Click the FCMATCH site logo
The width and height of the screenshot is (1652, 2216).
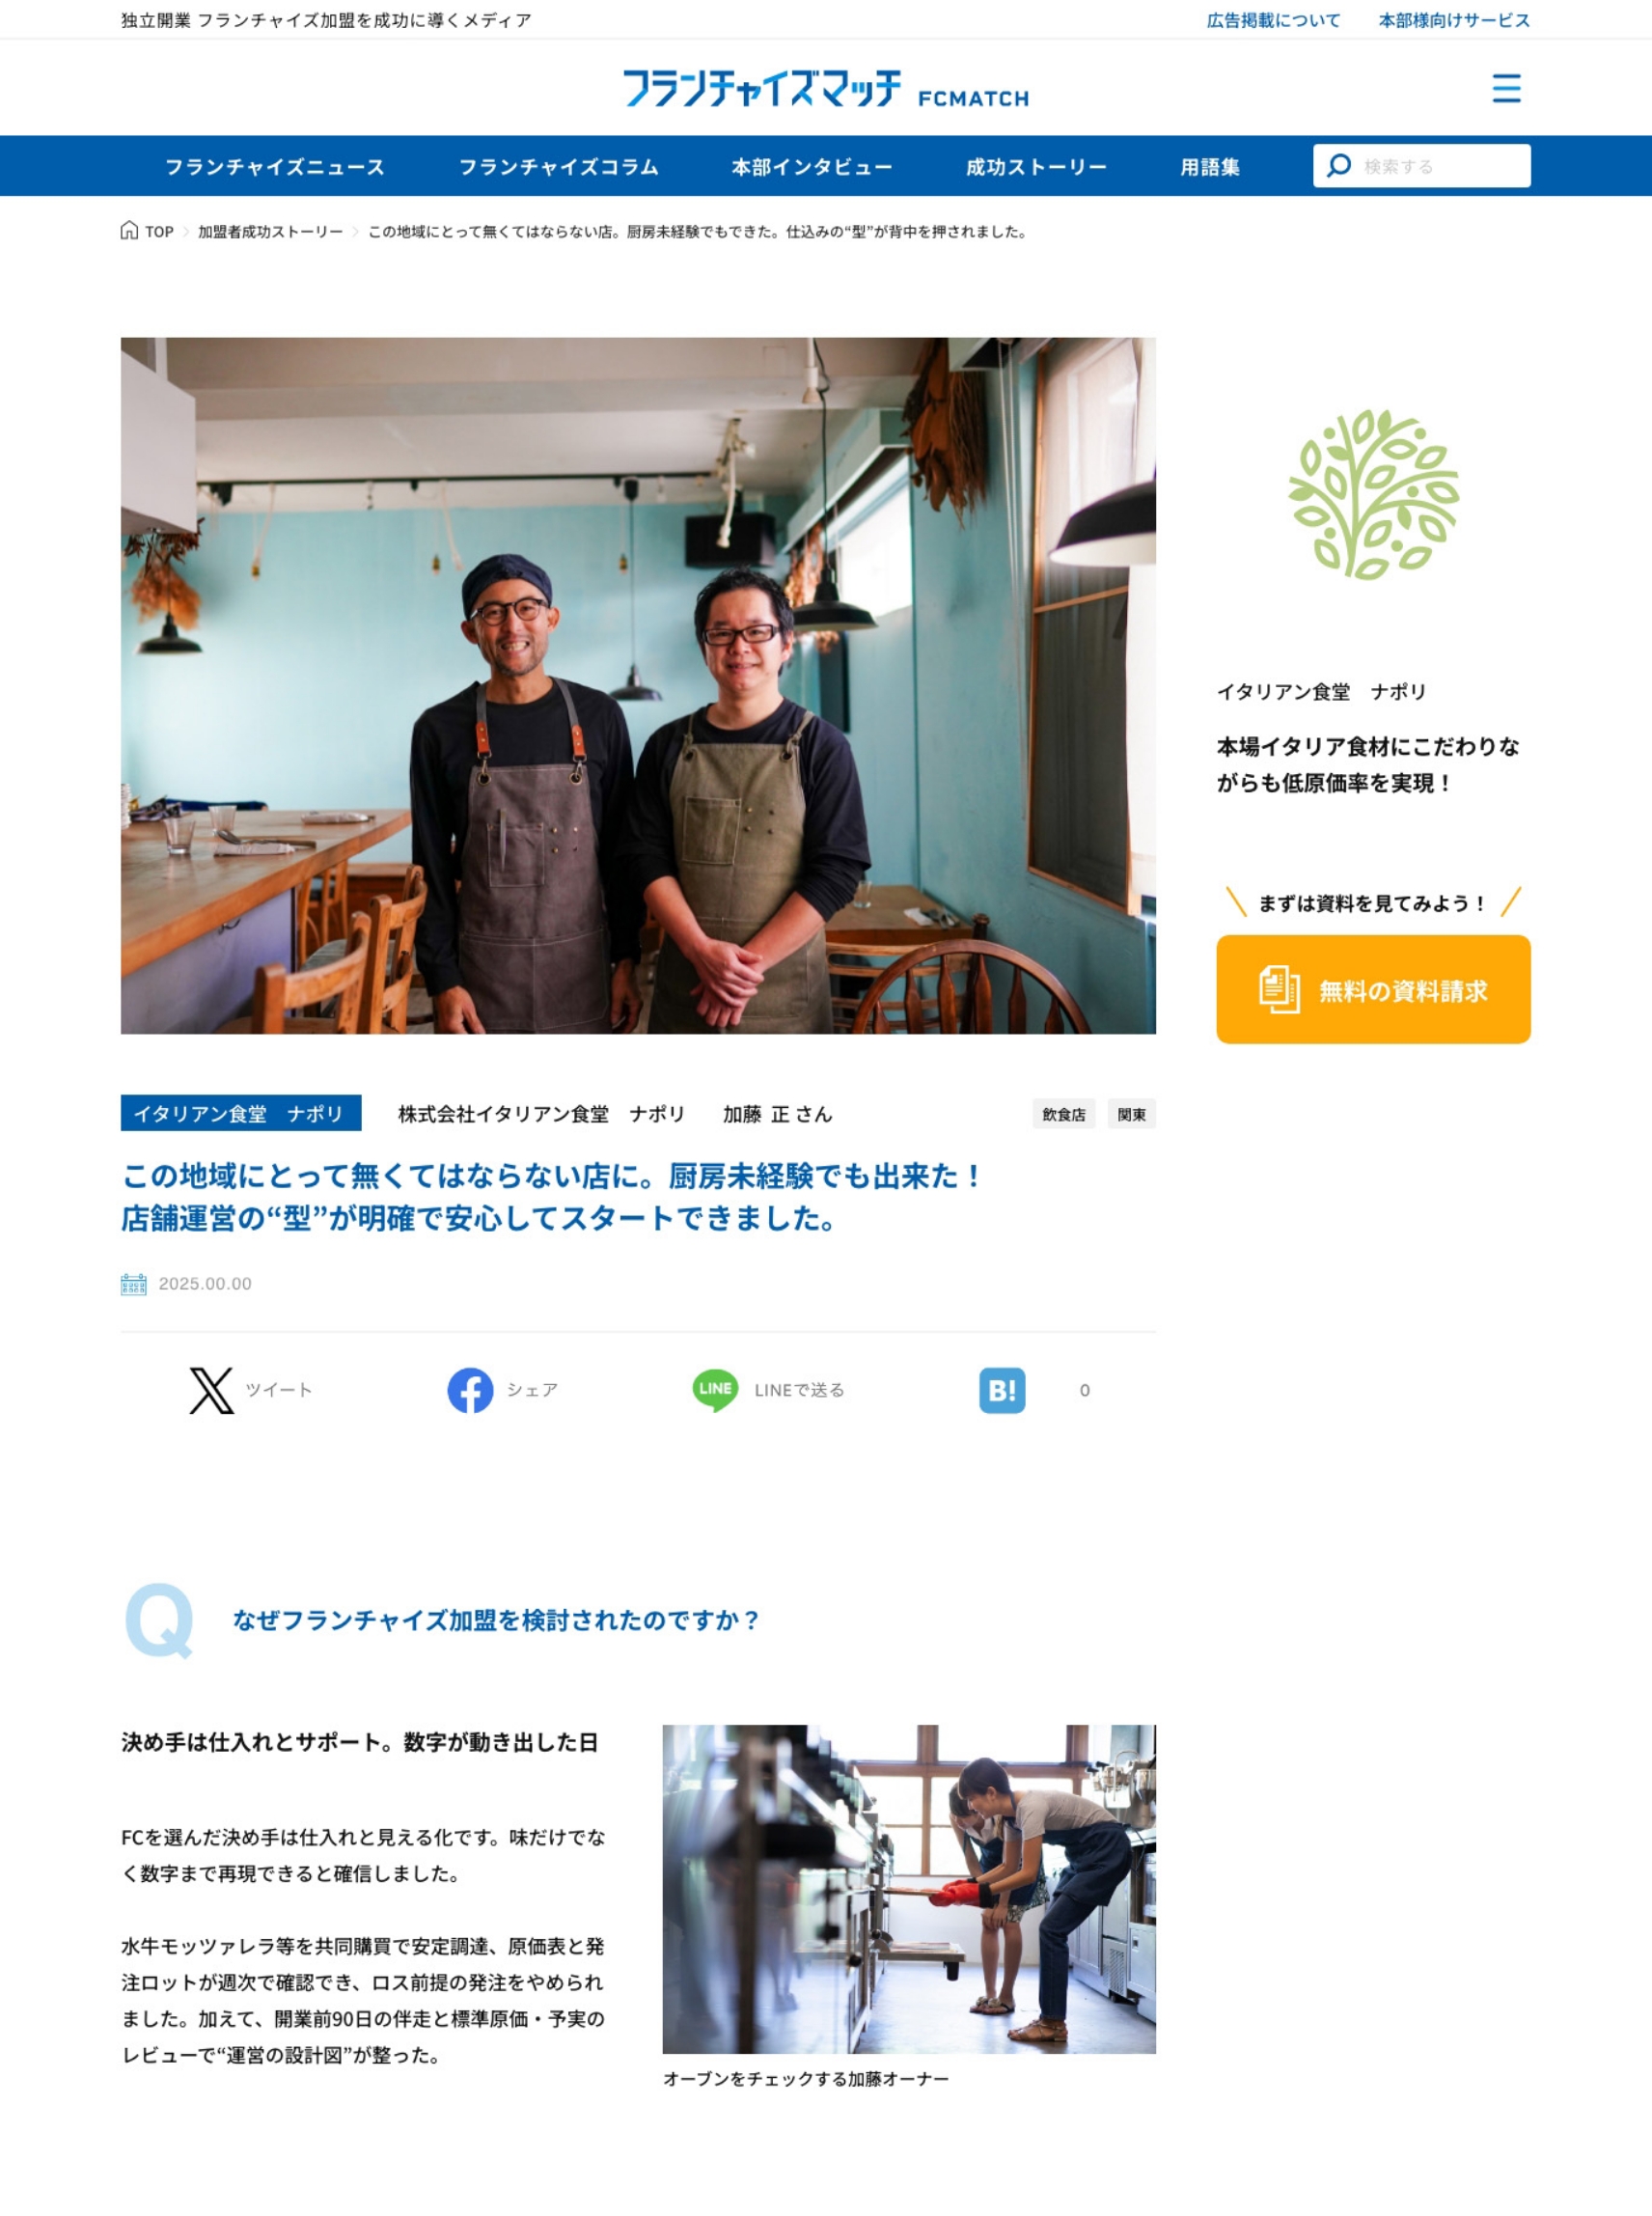[826, 88]
